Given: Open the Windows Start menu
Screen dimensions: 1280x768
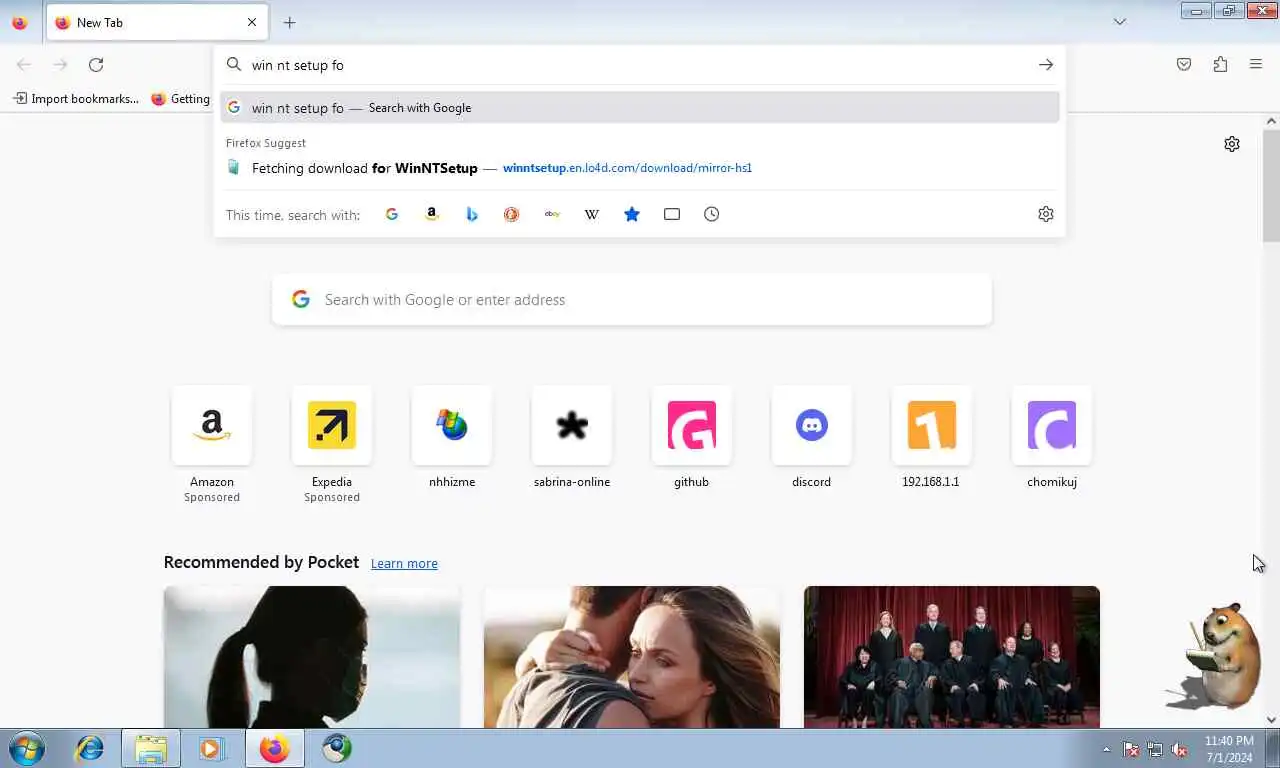Looking at the screenshot, I should (x=27, y=749).
